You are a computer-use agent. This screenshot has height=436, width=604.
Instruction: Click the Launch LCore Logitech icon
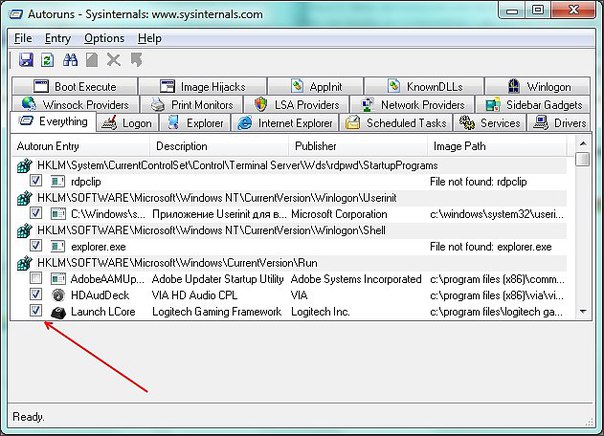[58, 312]
